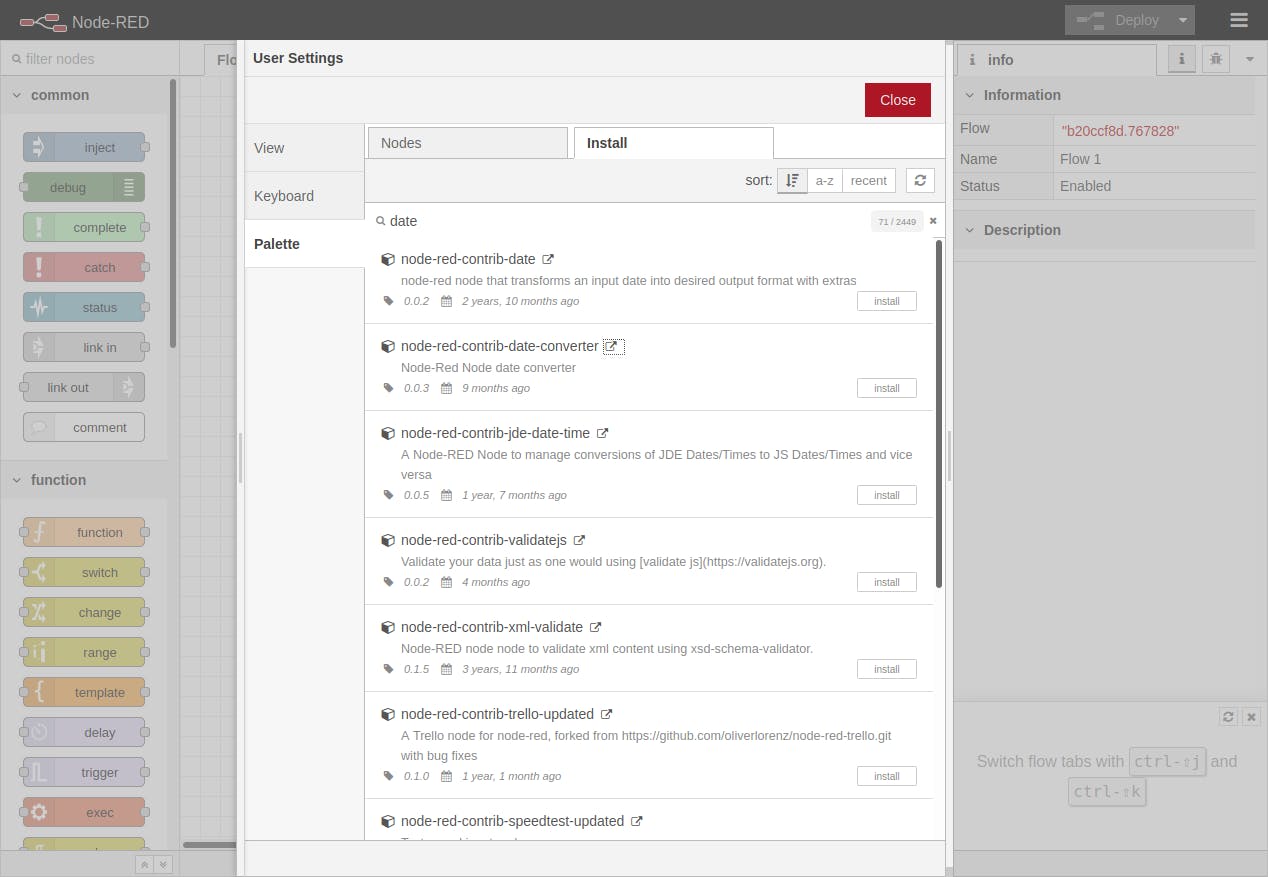This screenshot has width=1268, height=877.
Task: Switch to the Nodes tab
Action: [467, 143]
